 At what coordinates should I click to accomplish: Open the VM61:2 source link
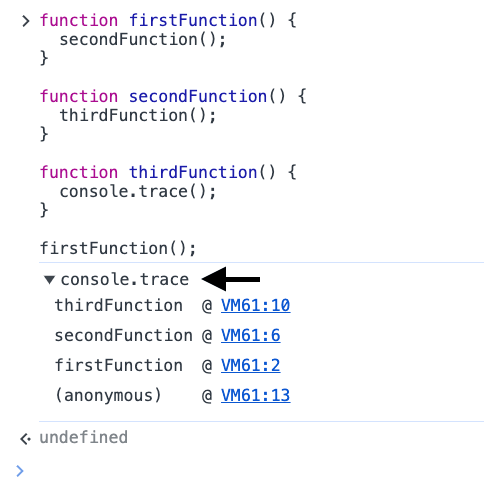click(250, 365)
